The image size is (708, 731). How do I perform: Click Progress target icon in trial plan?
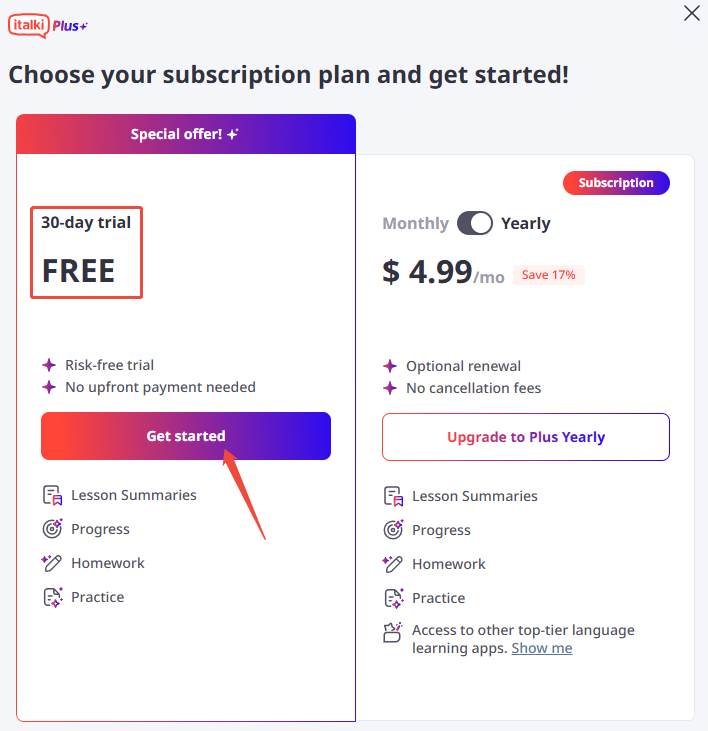[x=52, y=529]
